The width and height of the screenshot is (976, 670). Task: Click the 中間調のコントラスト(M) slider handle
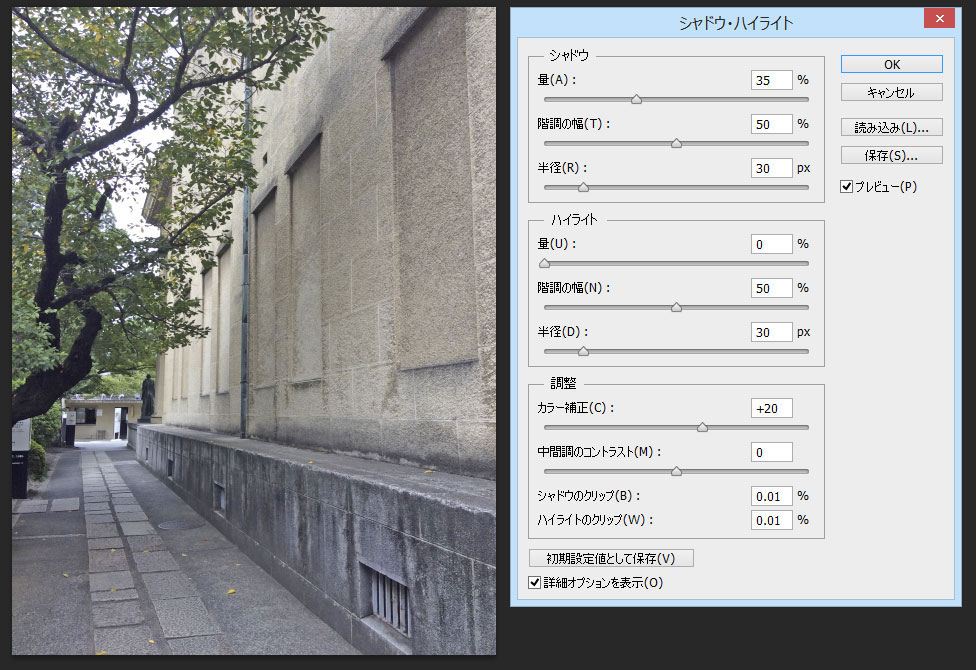point(676,471)
